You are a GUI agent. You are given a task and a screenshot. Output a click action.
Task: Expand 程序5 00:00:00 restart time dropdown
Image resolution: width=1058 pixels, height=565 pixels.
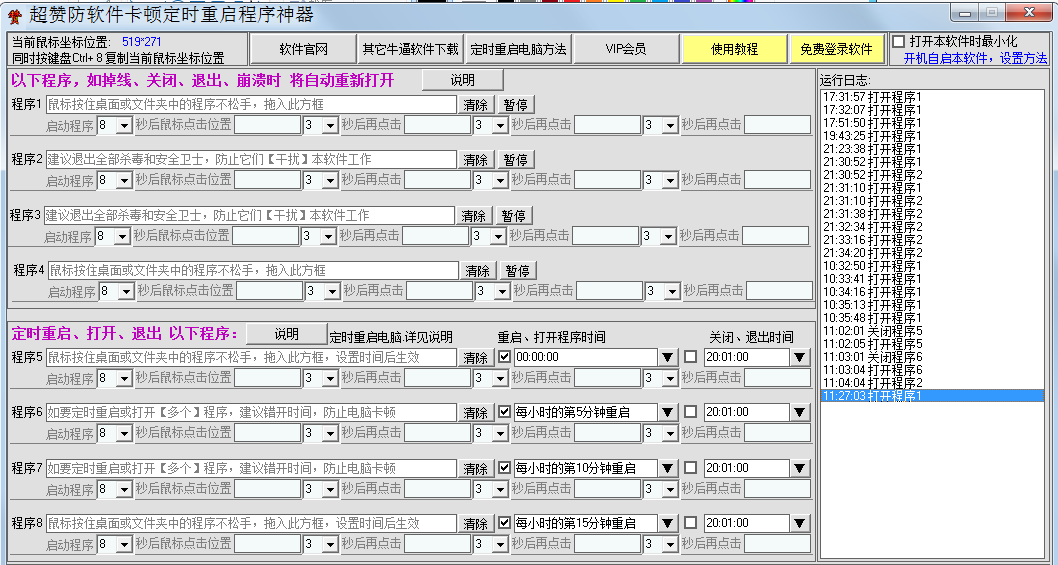[x=667, y=357]
